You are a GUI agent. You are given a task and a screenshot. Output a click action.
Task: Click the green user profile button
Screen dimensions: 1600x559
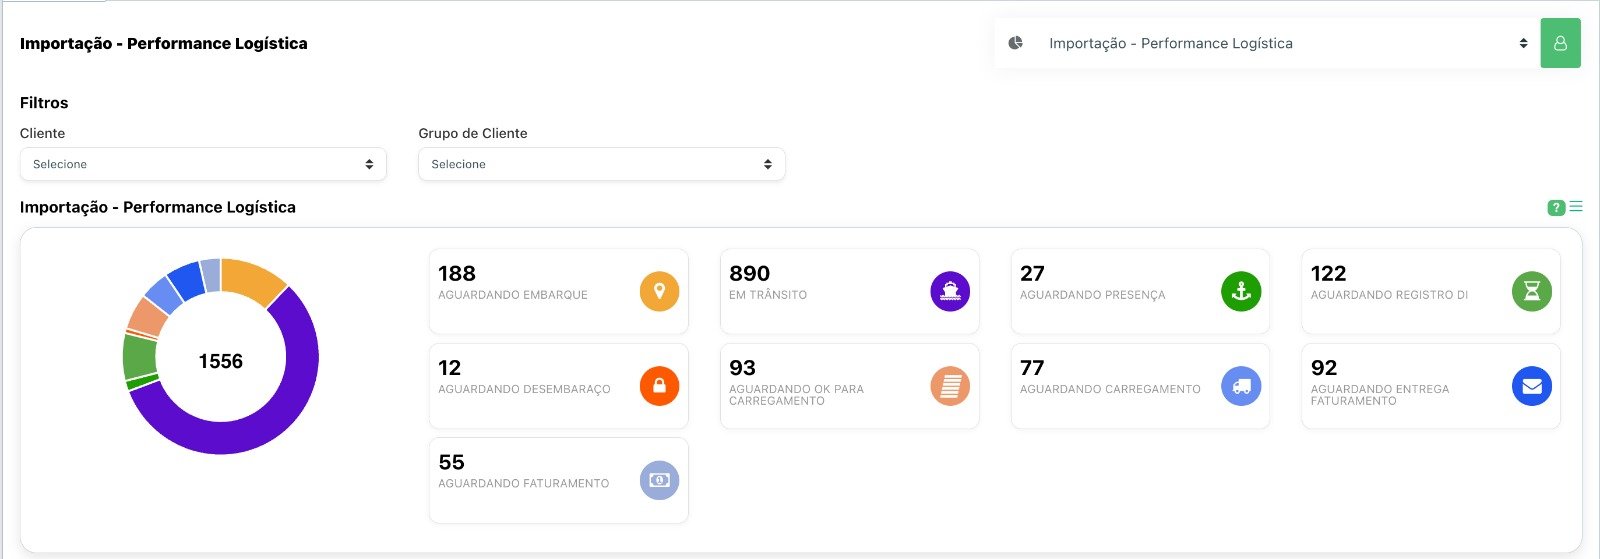[x=1560, y=43]
